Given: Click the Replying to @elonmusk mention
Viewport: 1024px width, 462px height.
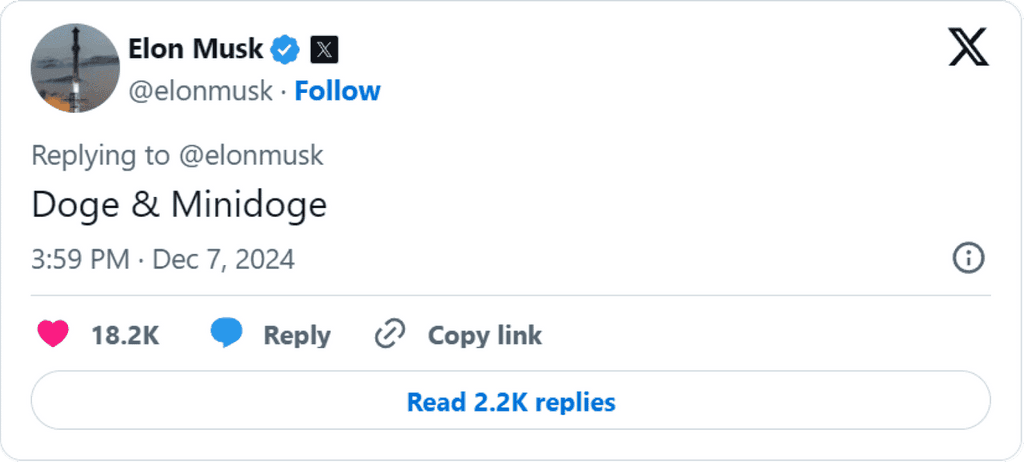Looking at the screenshot, I should 250,156.
